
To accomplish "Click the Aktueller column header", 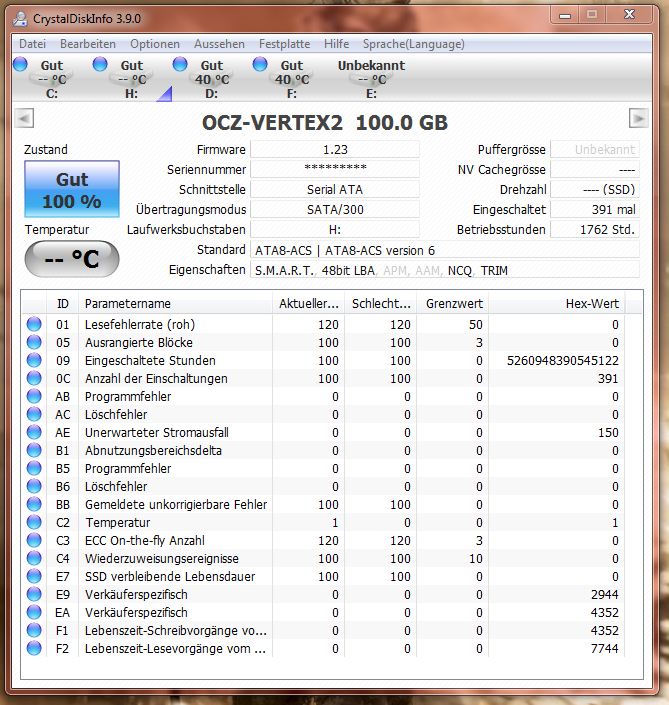I will [308, 303].
